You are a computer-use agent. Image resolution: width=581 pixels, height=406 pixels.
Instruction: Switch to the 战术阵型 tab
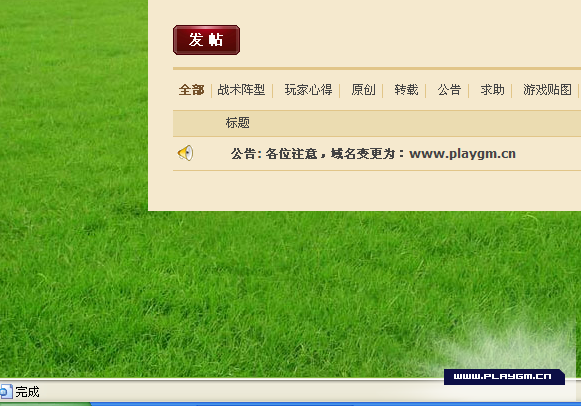tap(241, 90)
